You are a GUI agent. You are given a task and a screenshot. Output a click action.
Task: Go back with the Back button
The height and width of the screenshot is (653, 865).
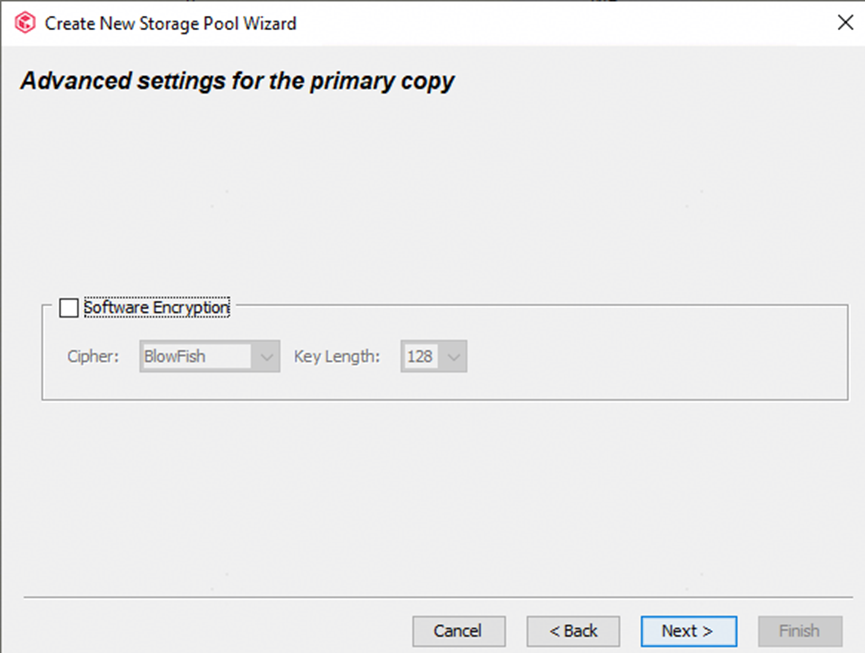(x=574, y=631)
